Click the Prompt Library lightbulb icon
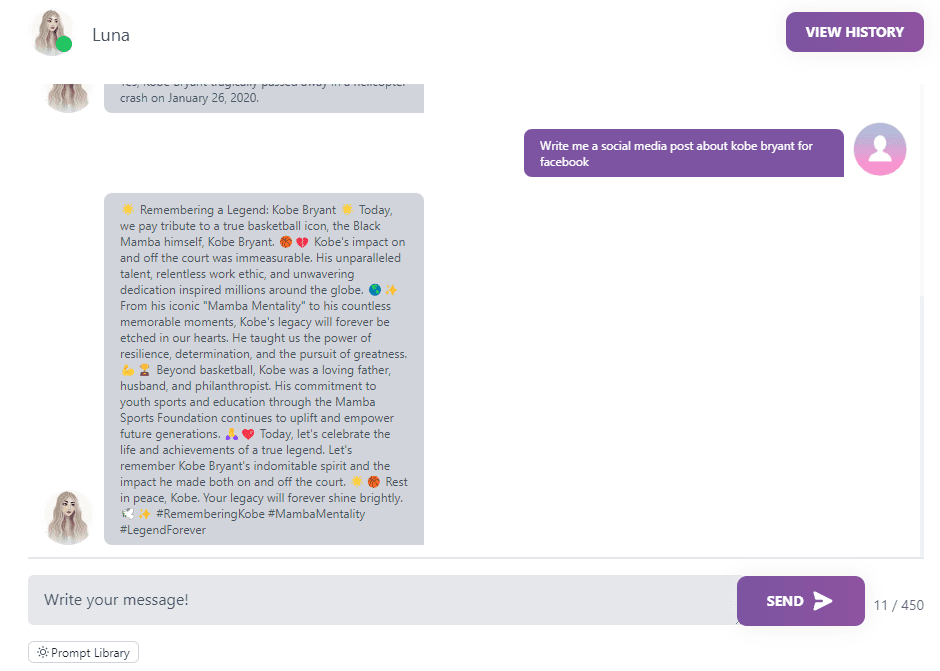This screenshot has width=940, height=671. (43, 652)
